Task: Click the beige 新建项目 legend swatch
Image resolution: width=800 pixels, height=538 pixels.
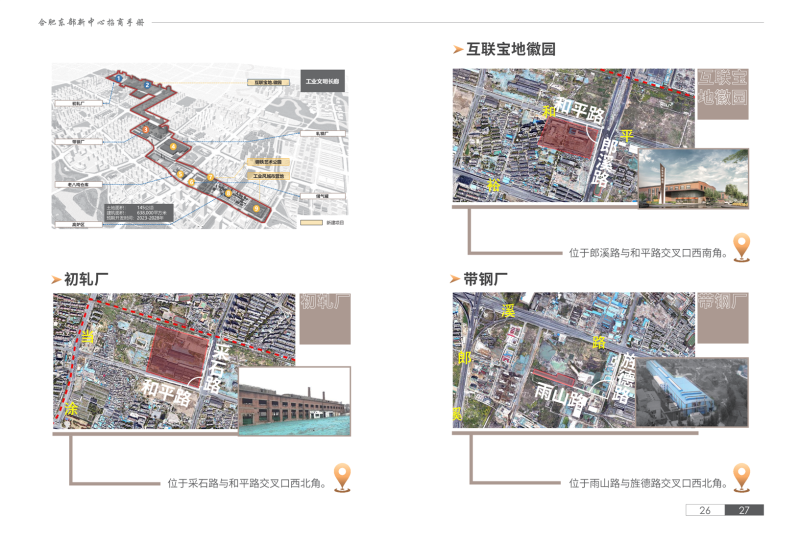Action: [311, 222]
